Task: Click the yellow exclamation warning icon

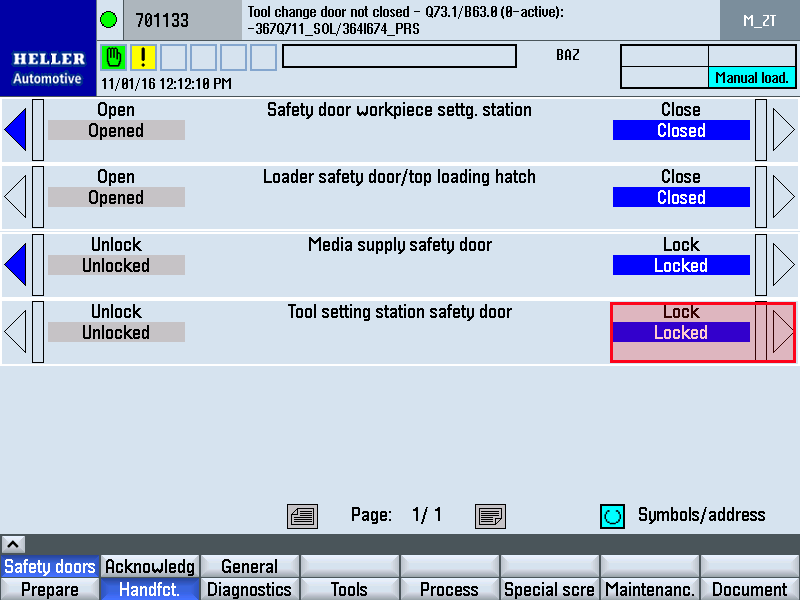Action: coord(143,57)
